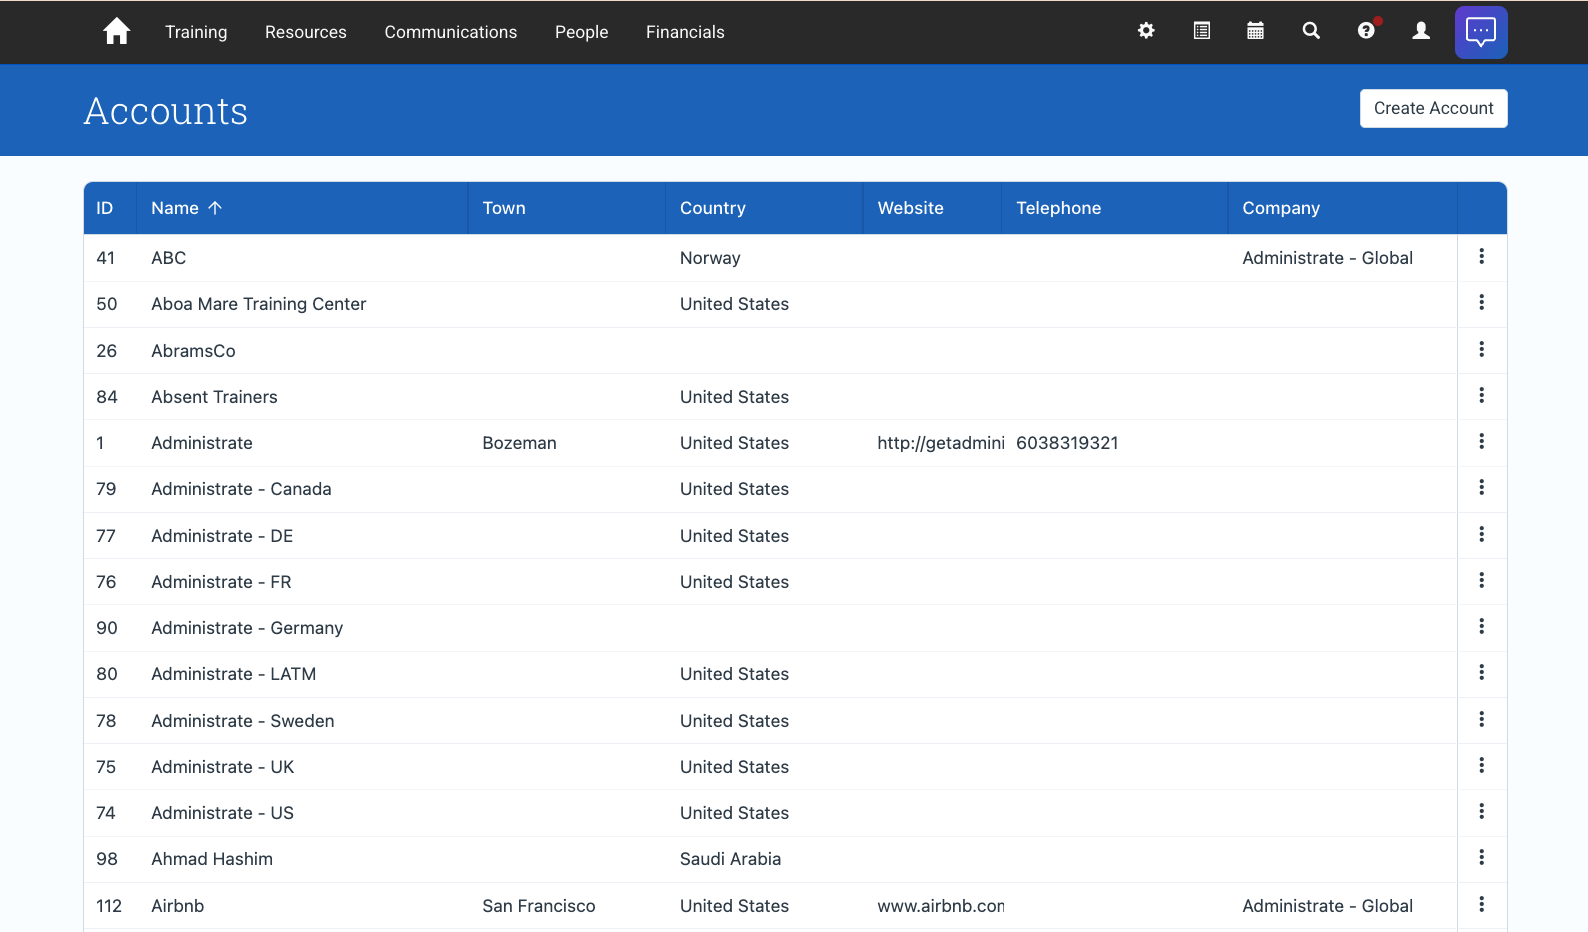
Task: Select Administrate - FR name
Action: 221,582
